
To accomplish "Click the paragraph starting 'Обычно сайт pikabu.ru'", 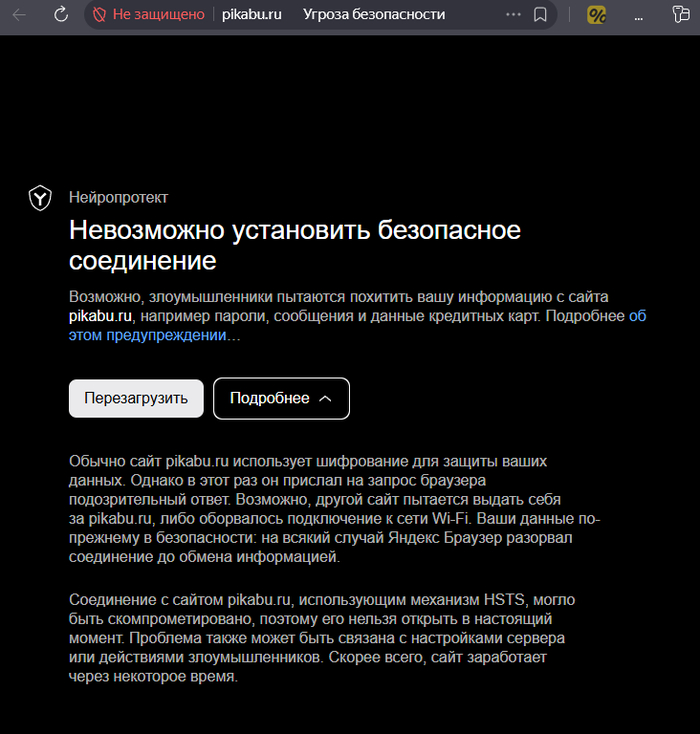I will tap(330, 509).
